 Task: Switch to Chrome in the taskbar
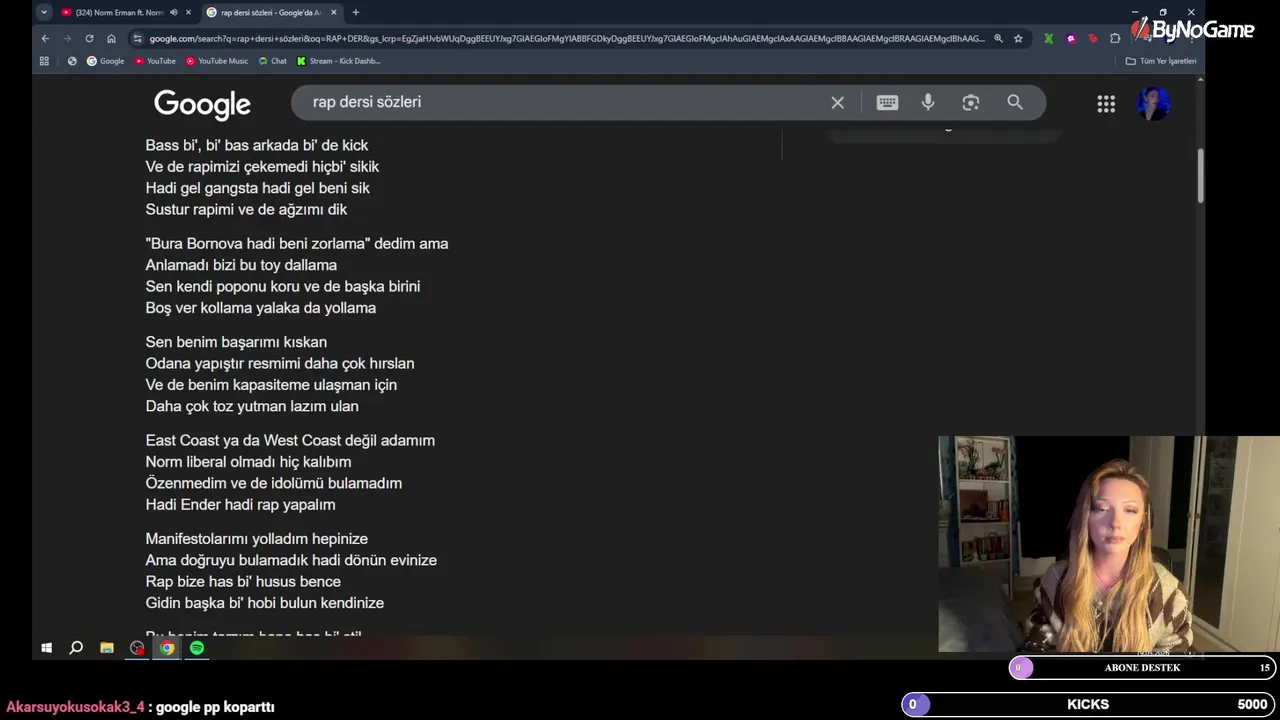pyautogui.click(x=167, y=648)
